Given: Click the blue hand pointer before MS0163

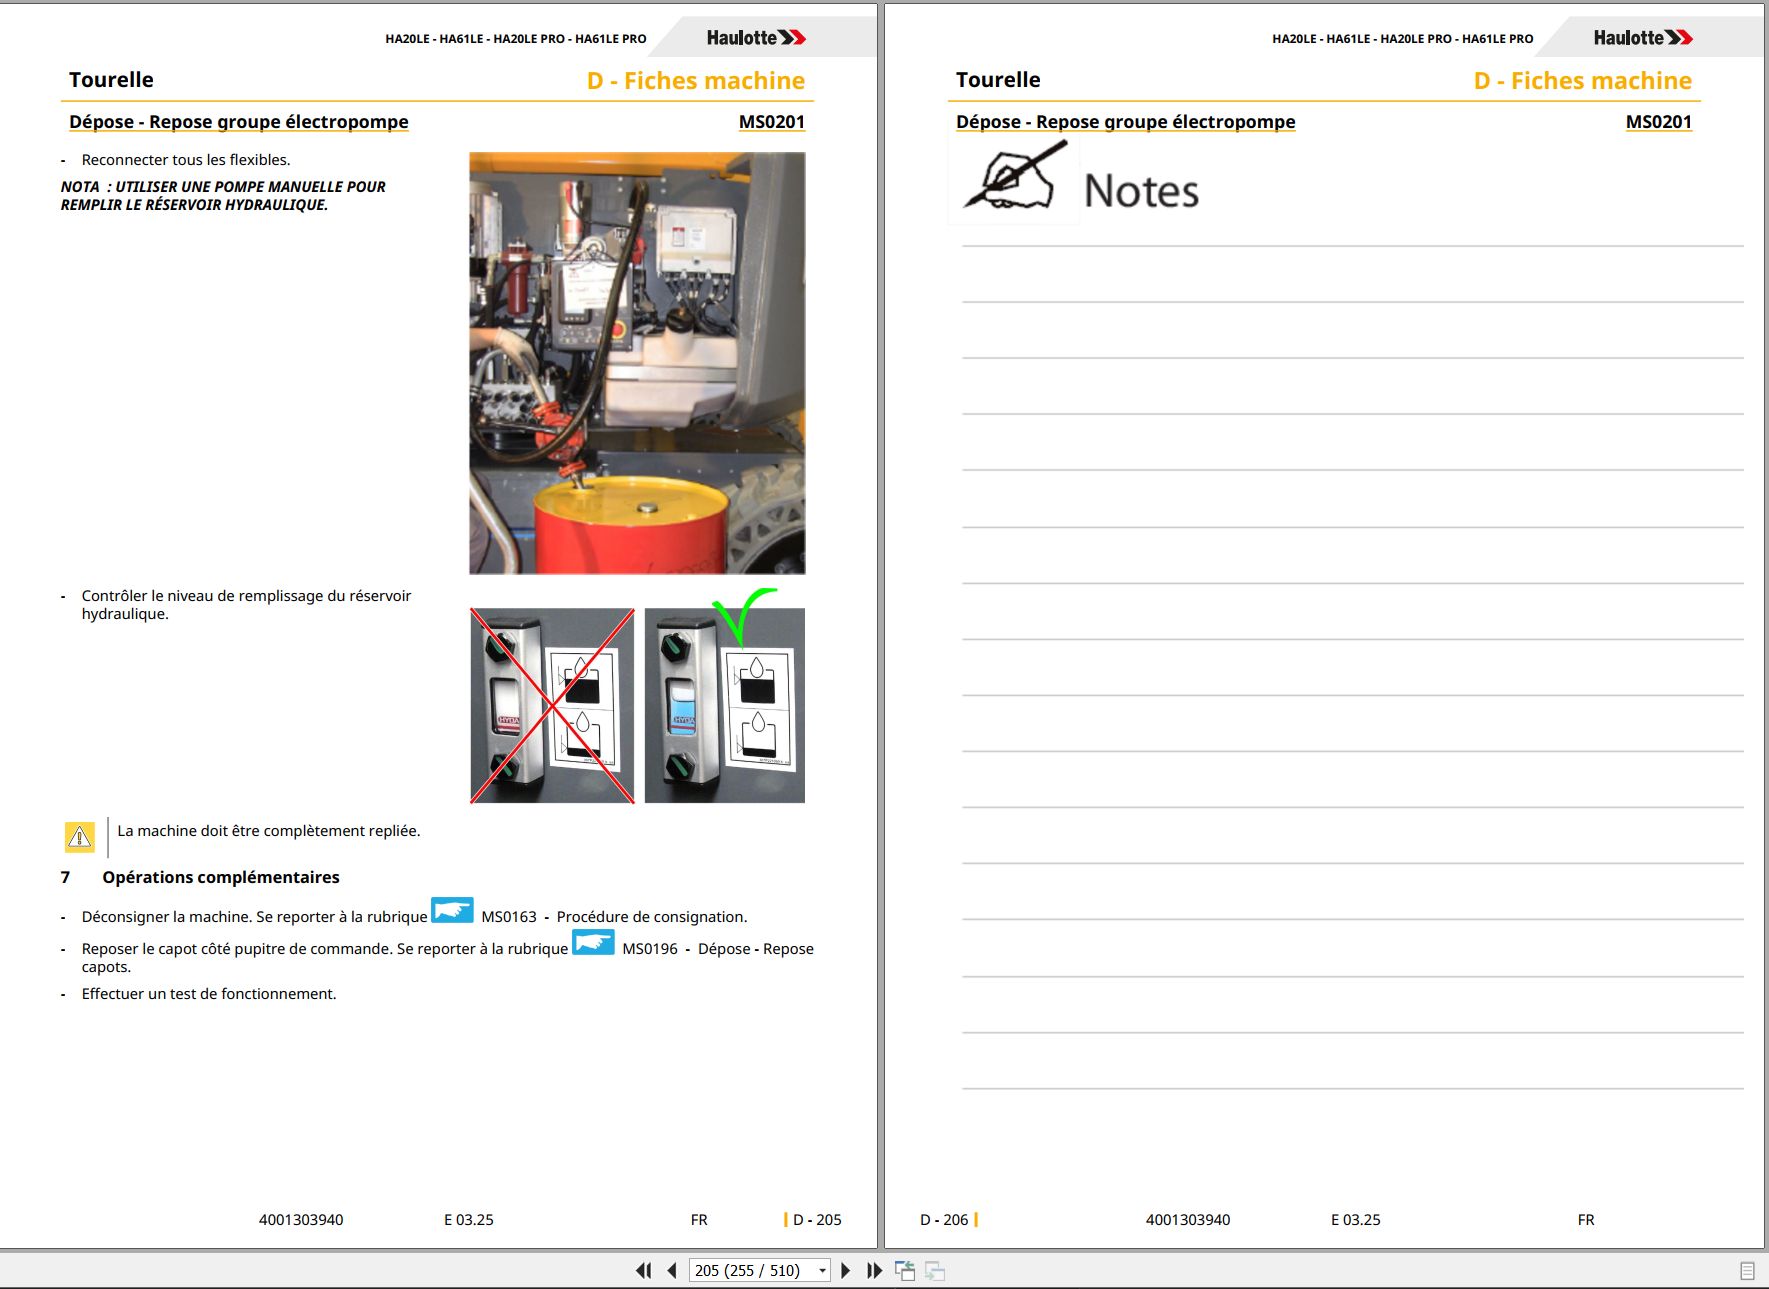Looking at the screenshot, I should (x=452, y=911).
